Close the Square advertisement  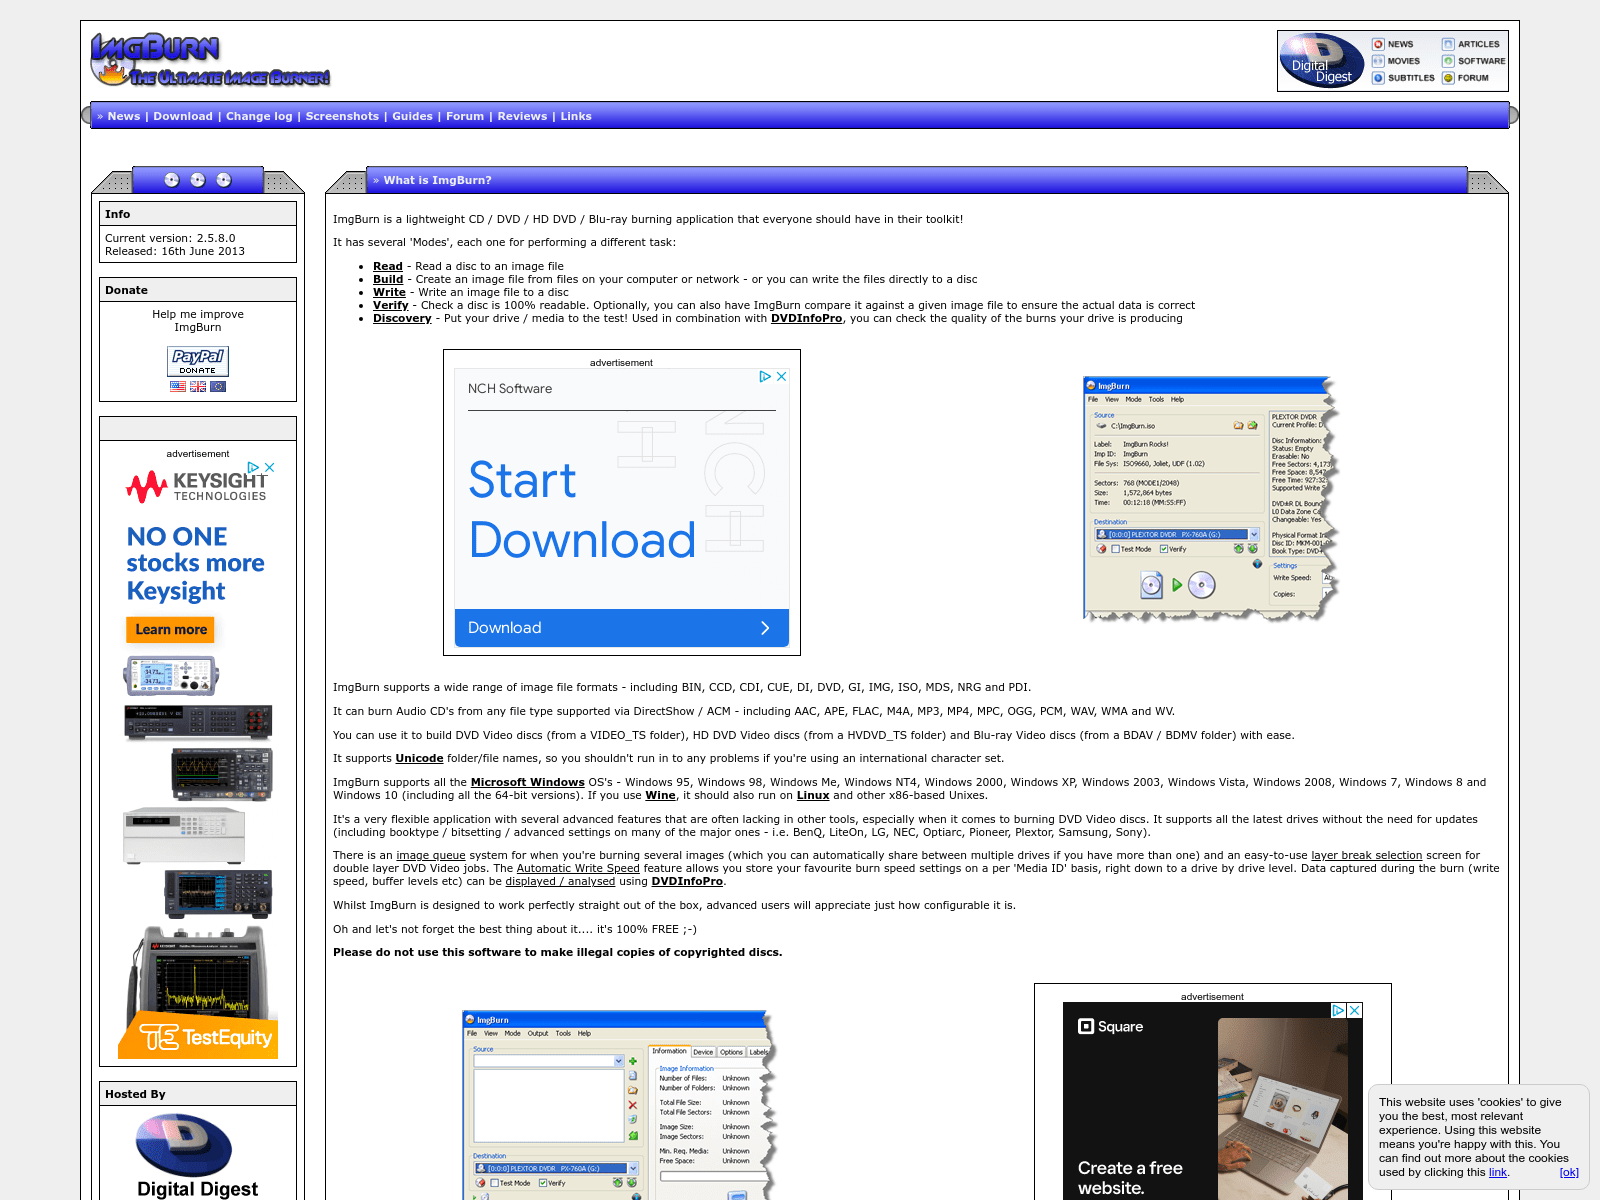click(x=1355, y=1011)
